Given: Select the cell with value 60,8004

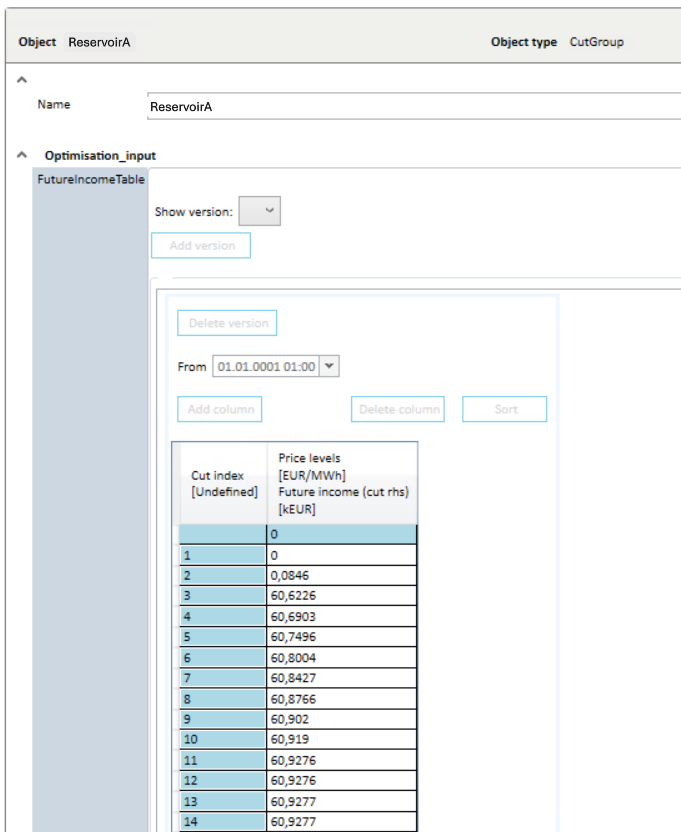Looking at the screenshot, I should coord(342,658).
